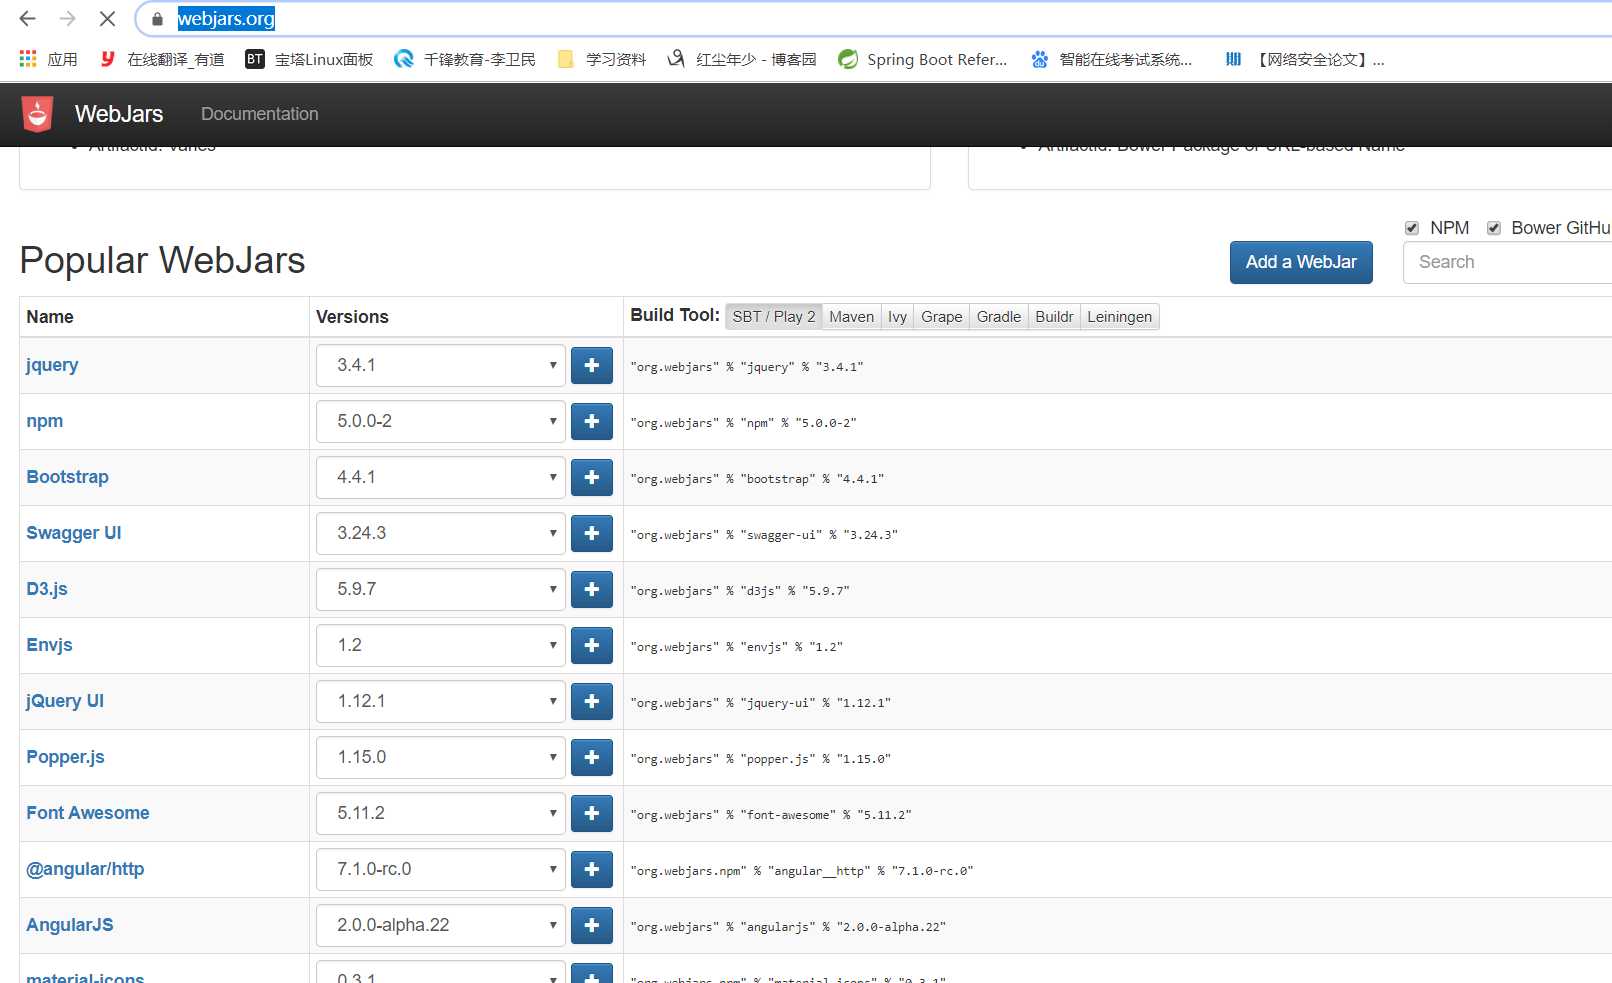Click the plus button for @angular/http
Screen dimensions: 1612x983
[x=592, y=869]
